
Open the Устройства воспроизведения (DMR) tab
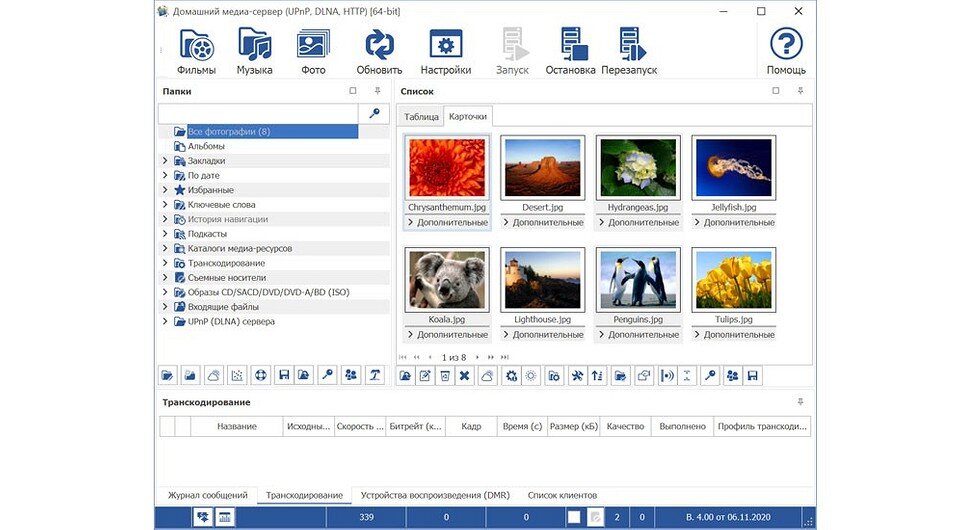435,495
